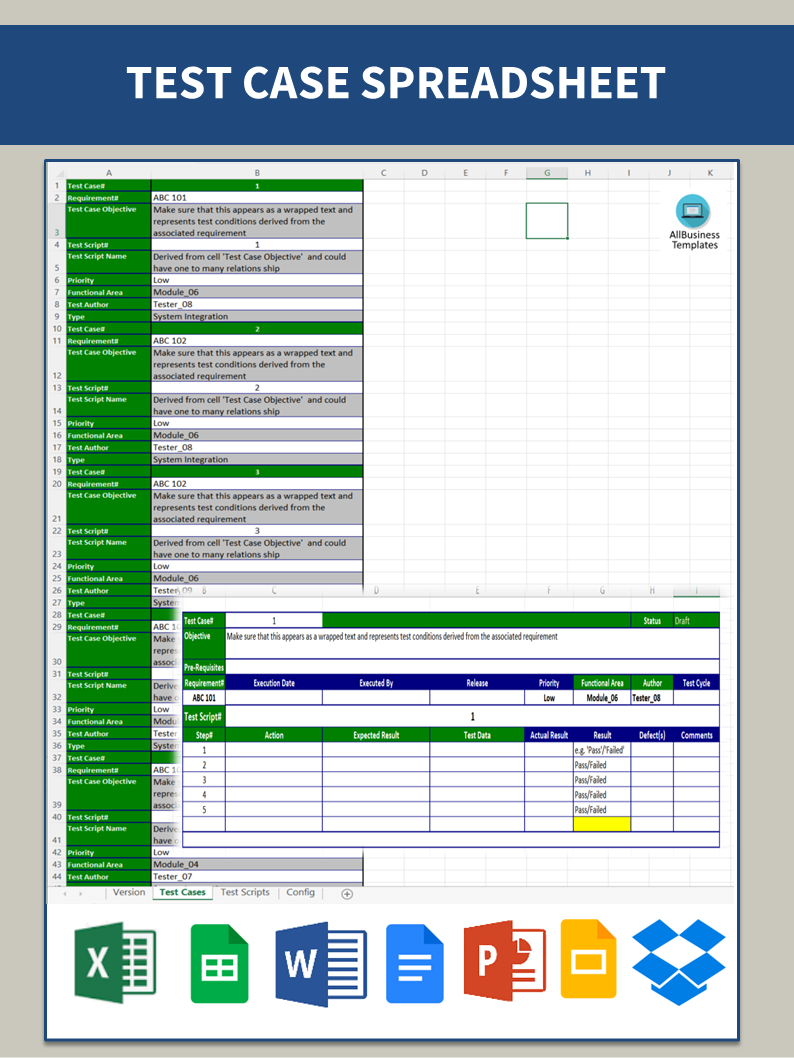Click 'ABC 102' cell in row 20
Screen dimensions: 794x1058
pyautogui.click(x=257, y=484)
